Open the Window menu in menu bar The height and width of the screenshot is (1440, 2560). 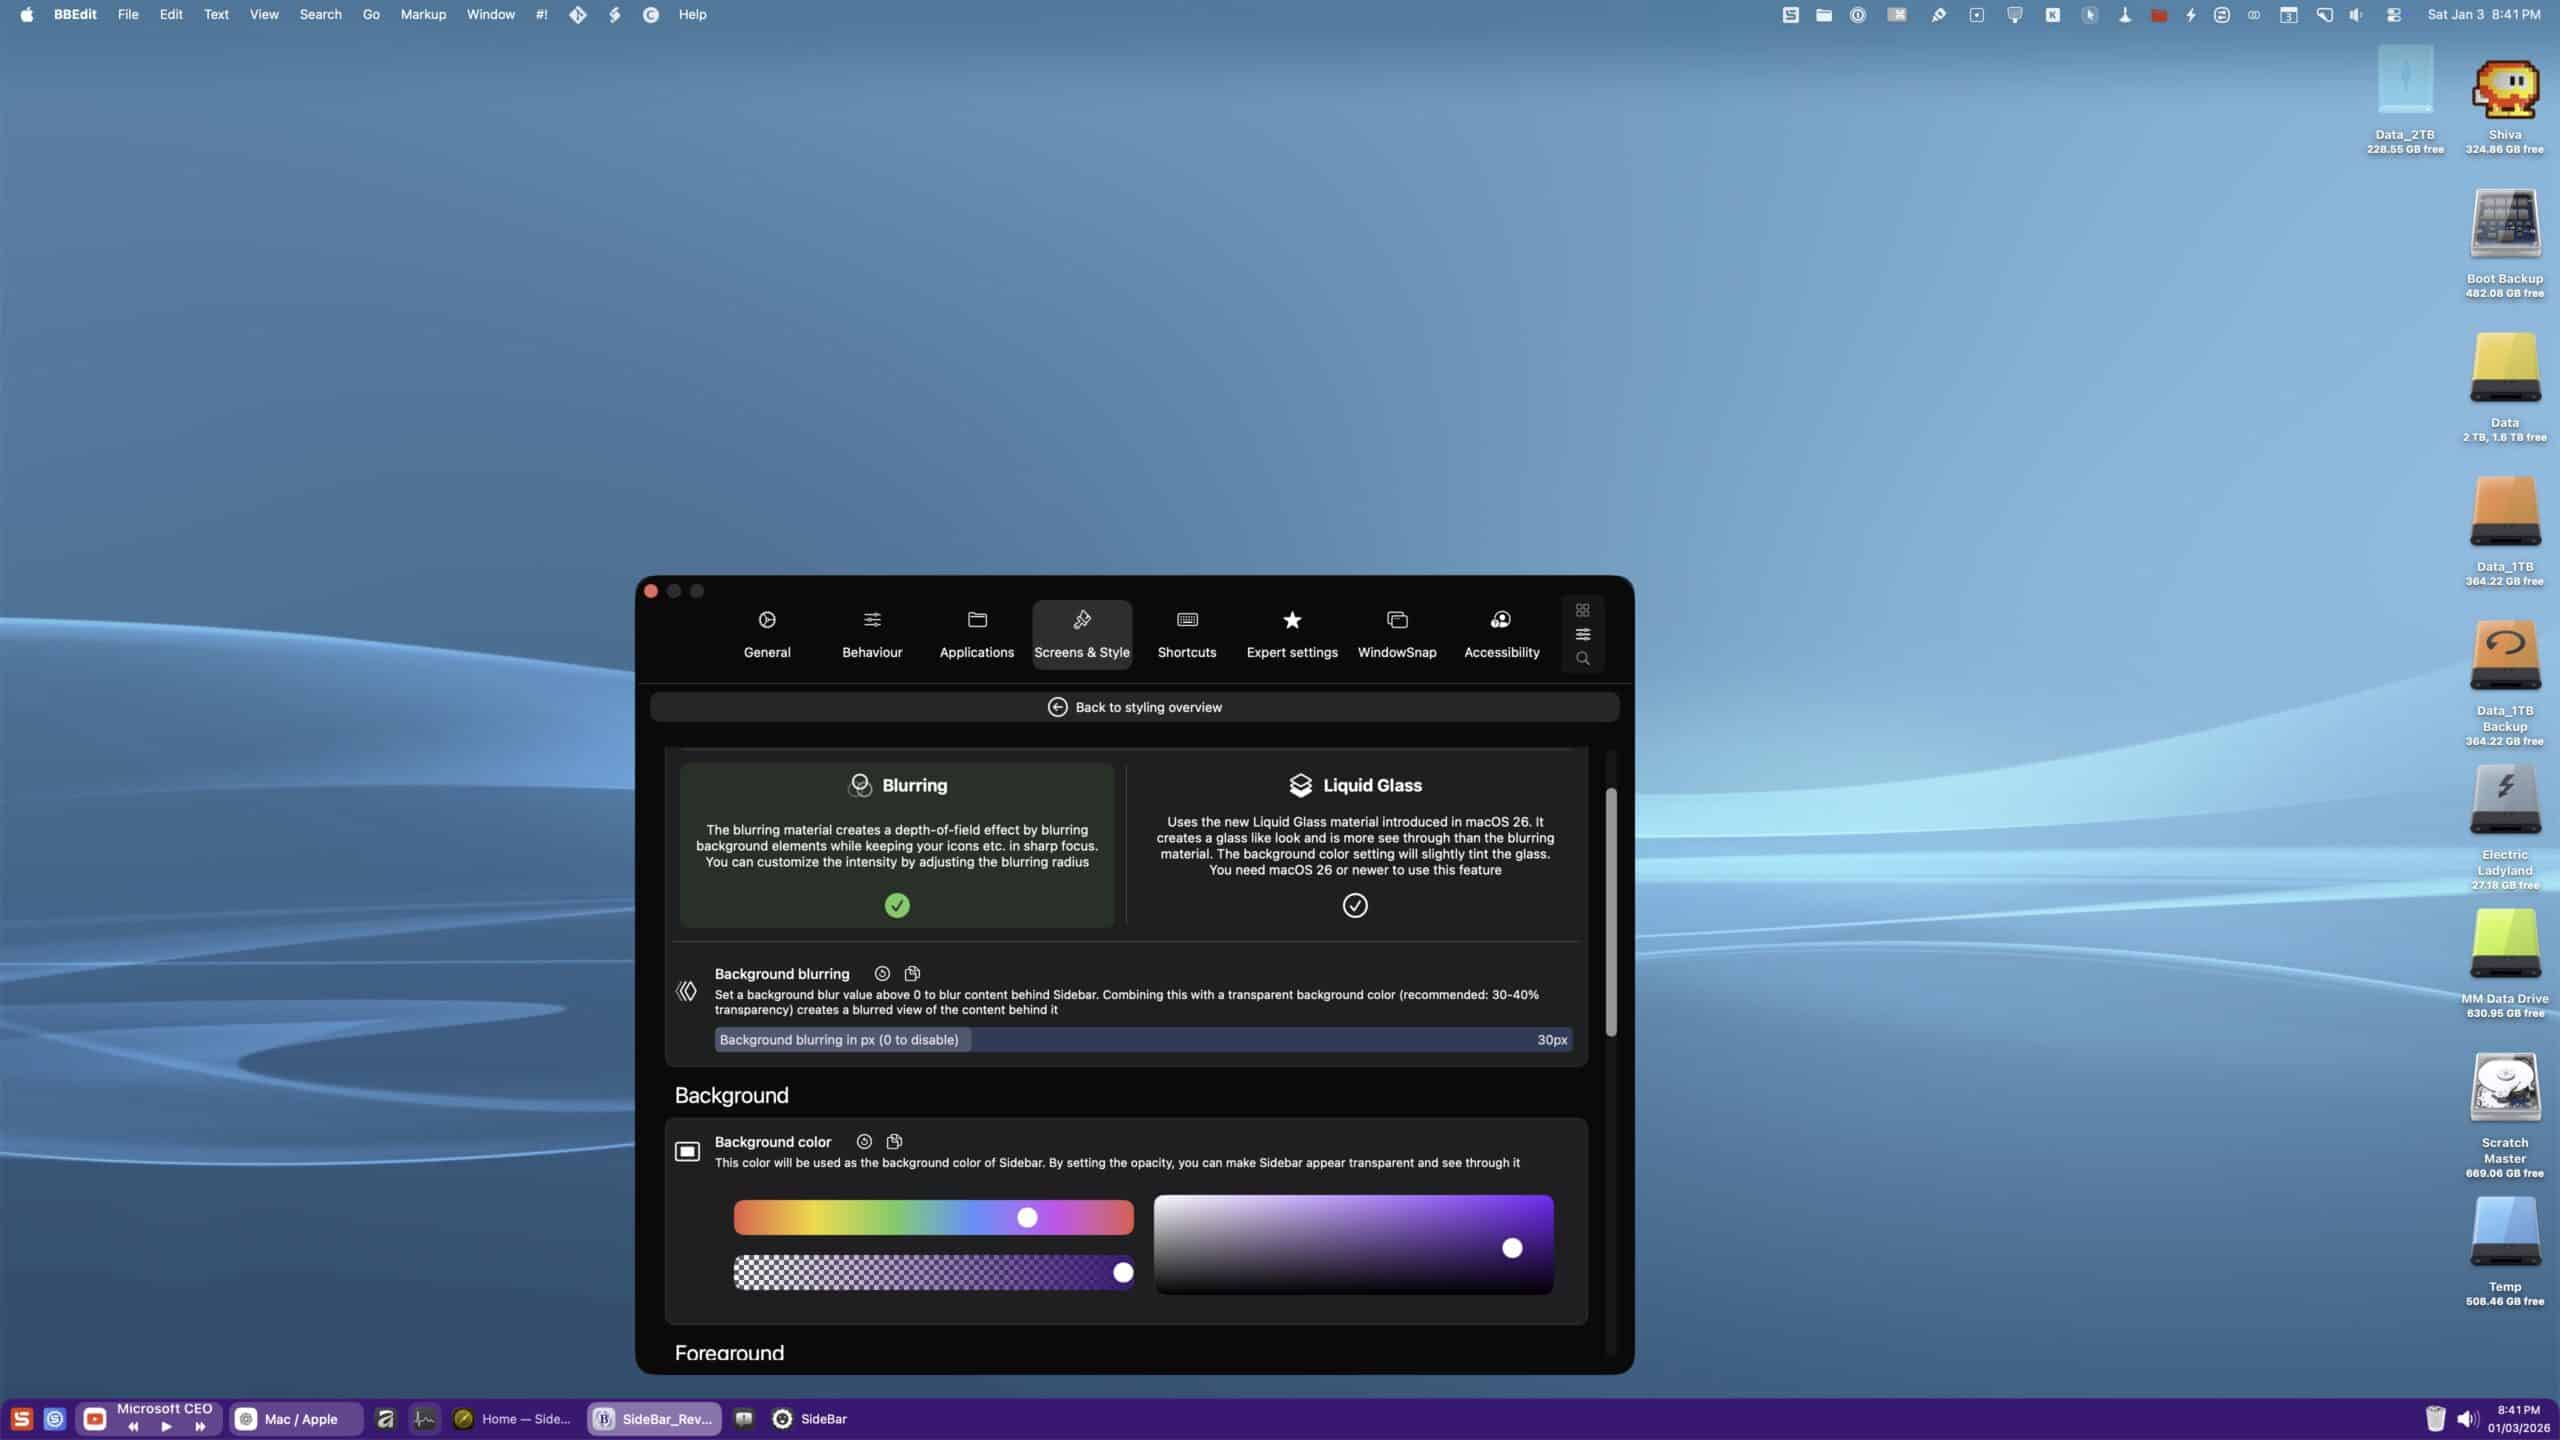490,15
